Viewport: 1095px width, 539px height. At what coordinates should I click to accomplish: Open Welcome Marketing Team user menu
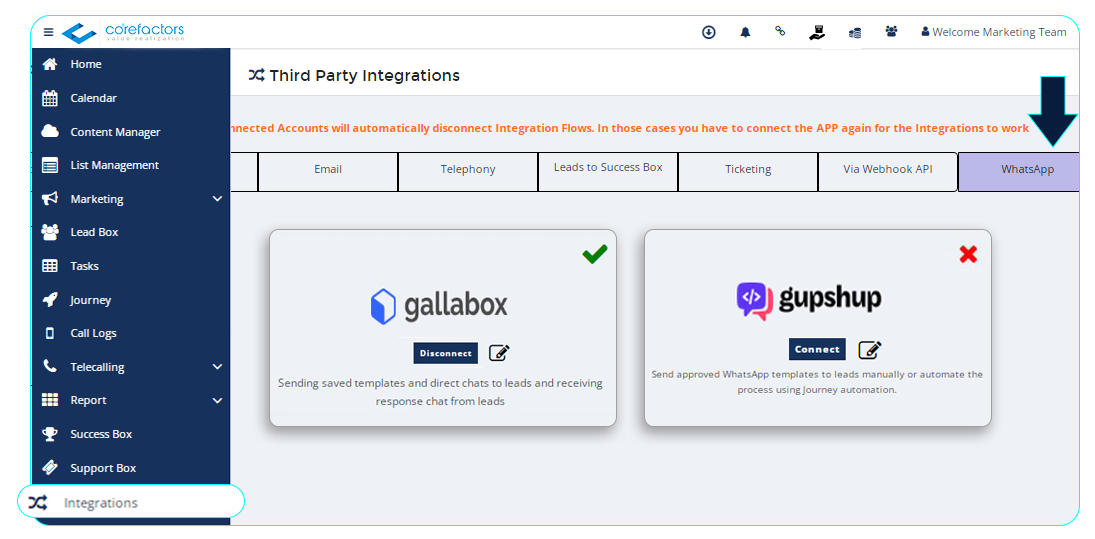[x=994, y=32]
